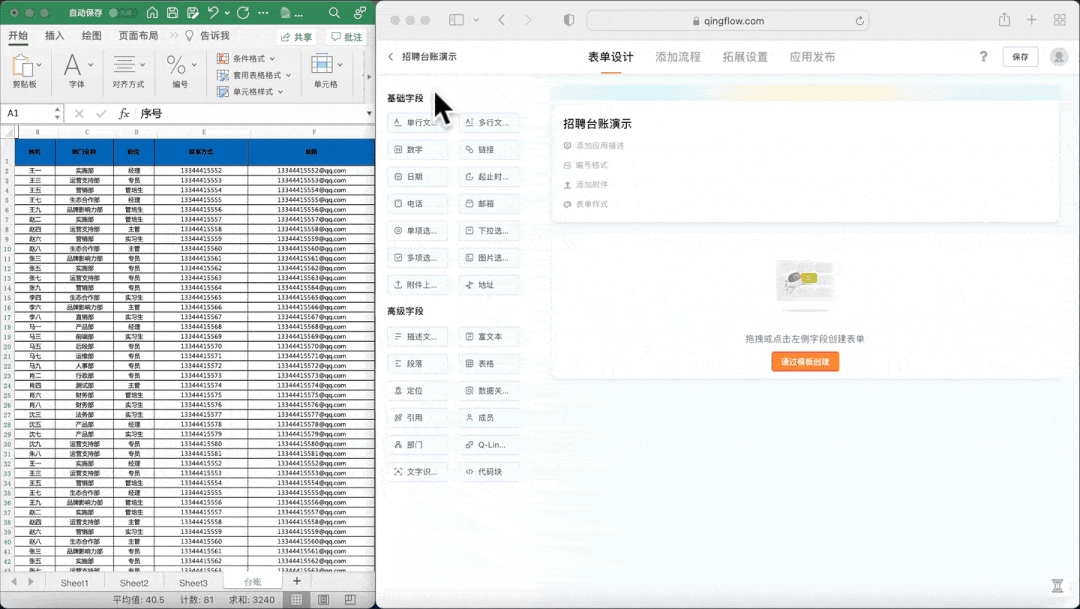Show more ribbon tabs with double chevron

click(x=174, y=36)
